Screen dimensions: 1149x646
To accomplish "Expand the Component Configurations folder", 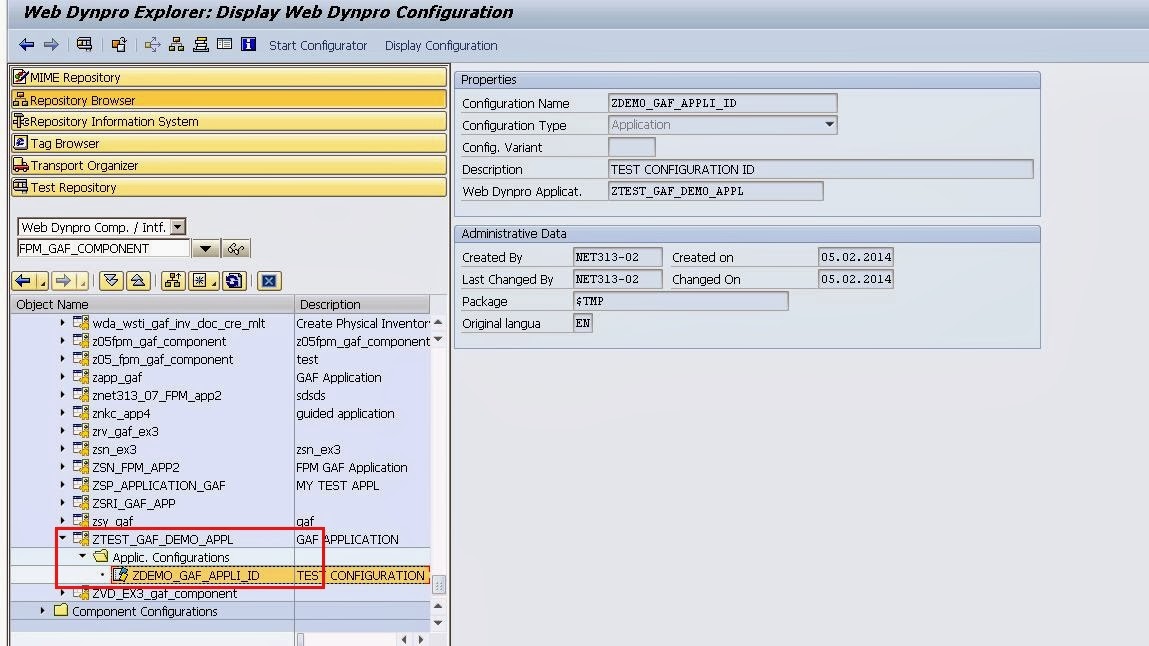I will pos(43,610).
